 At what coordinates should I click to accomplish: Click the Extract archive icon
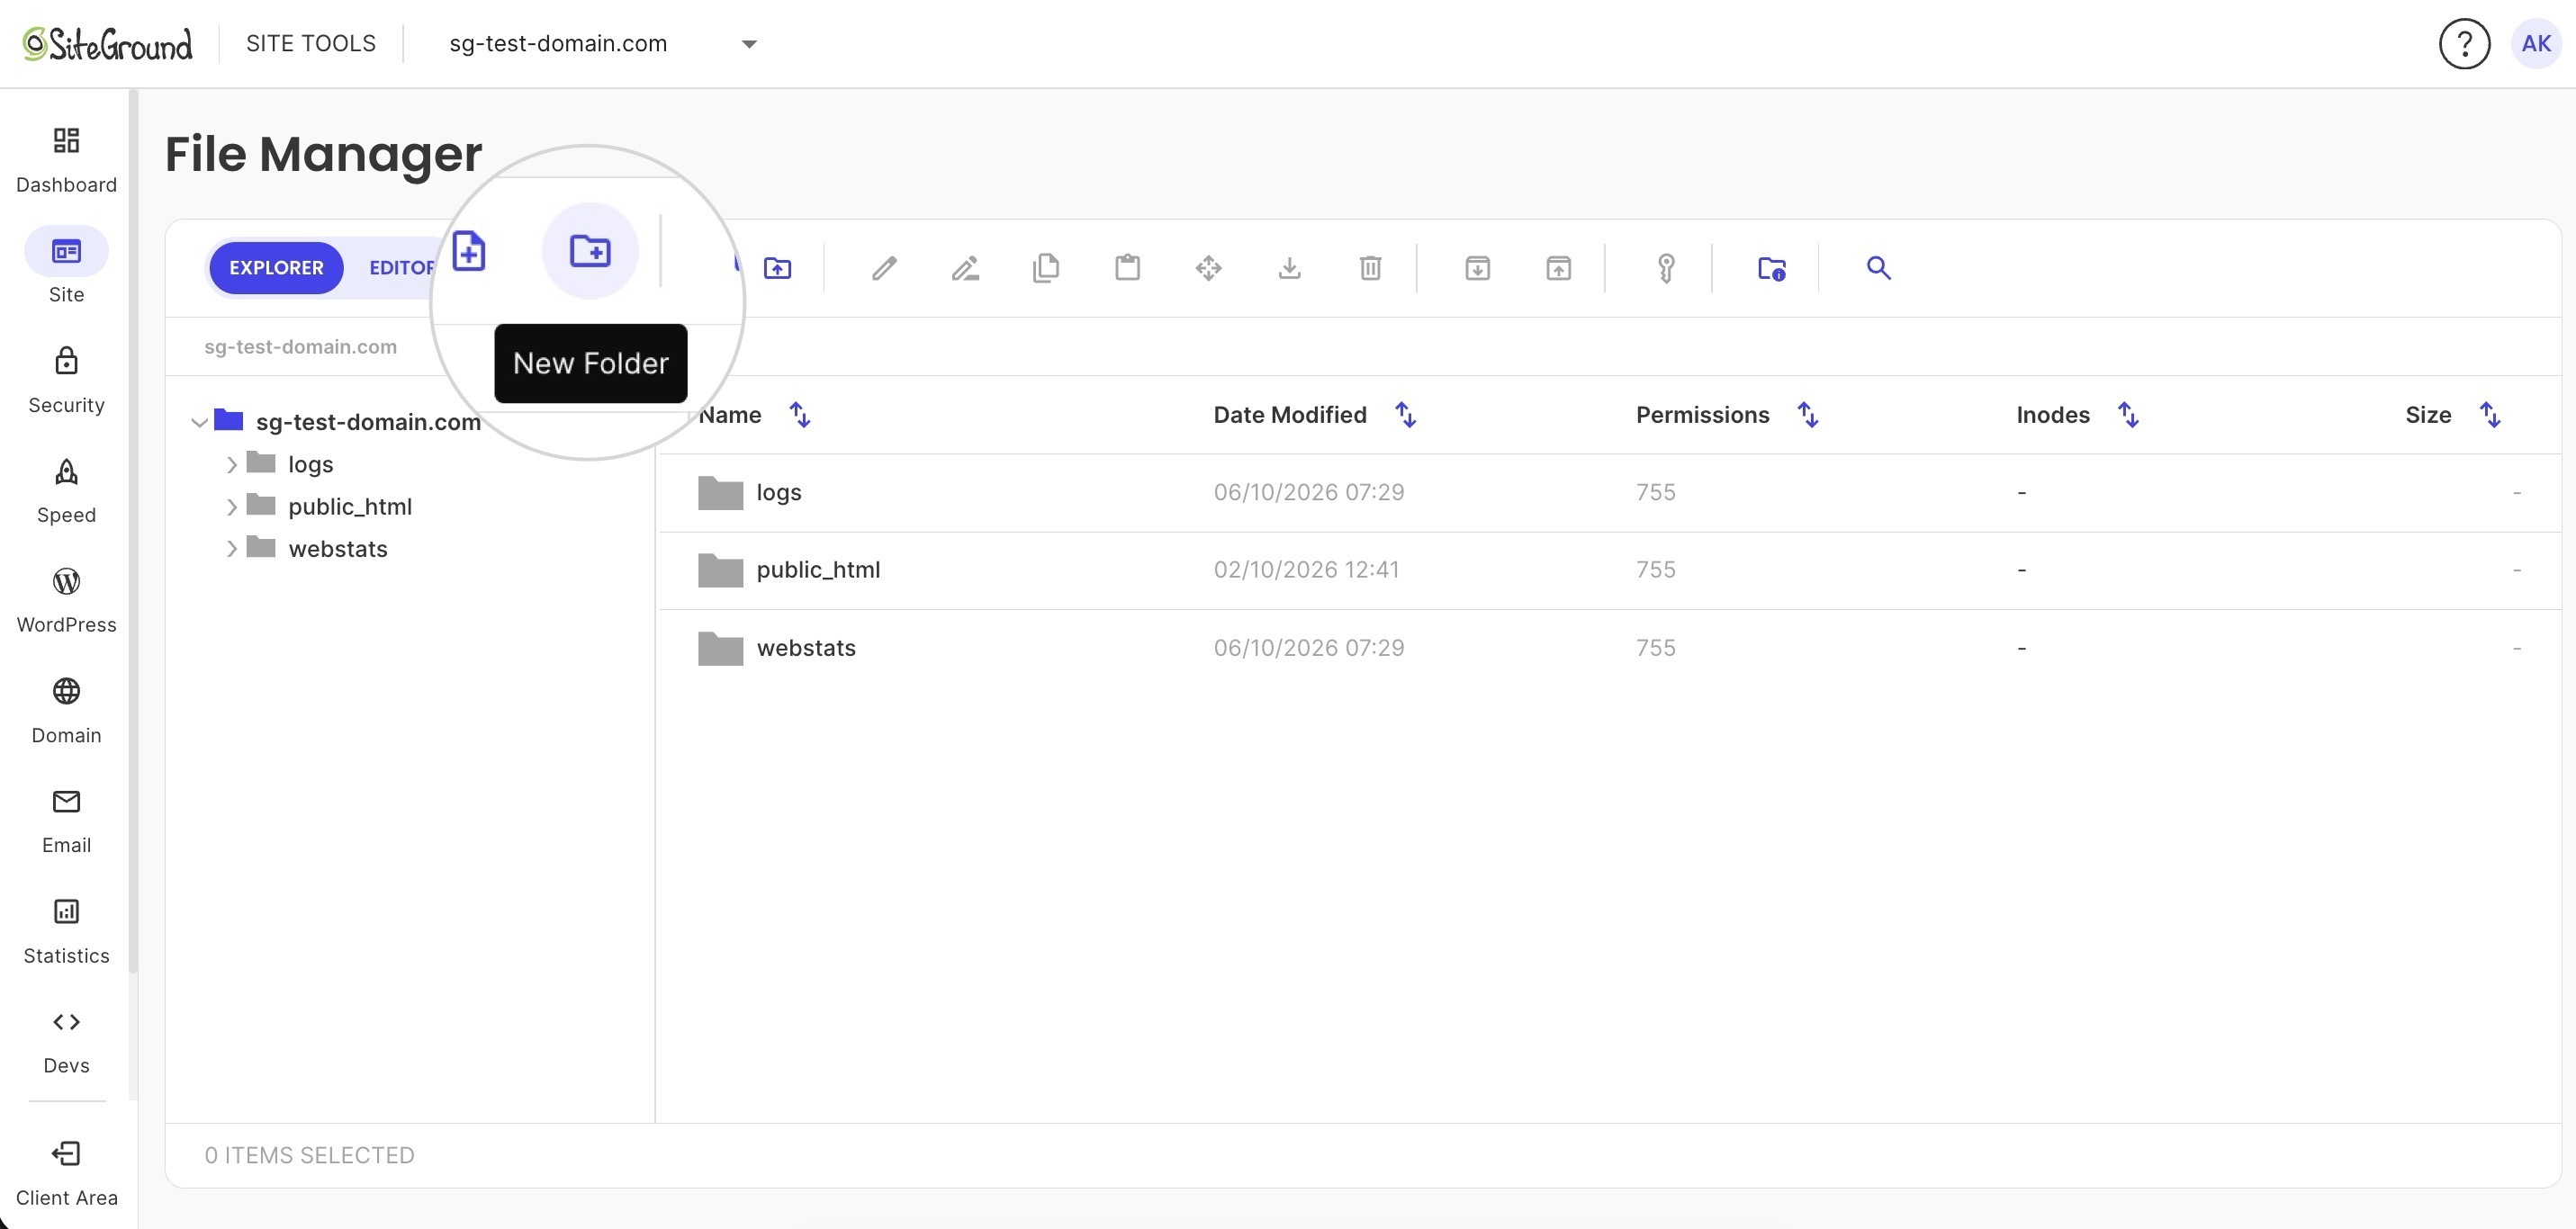point(1558,268)
